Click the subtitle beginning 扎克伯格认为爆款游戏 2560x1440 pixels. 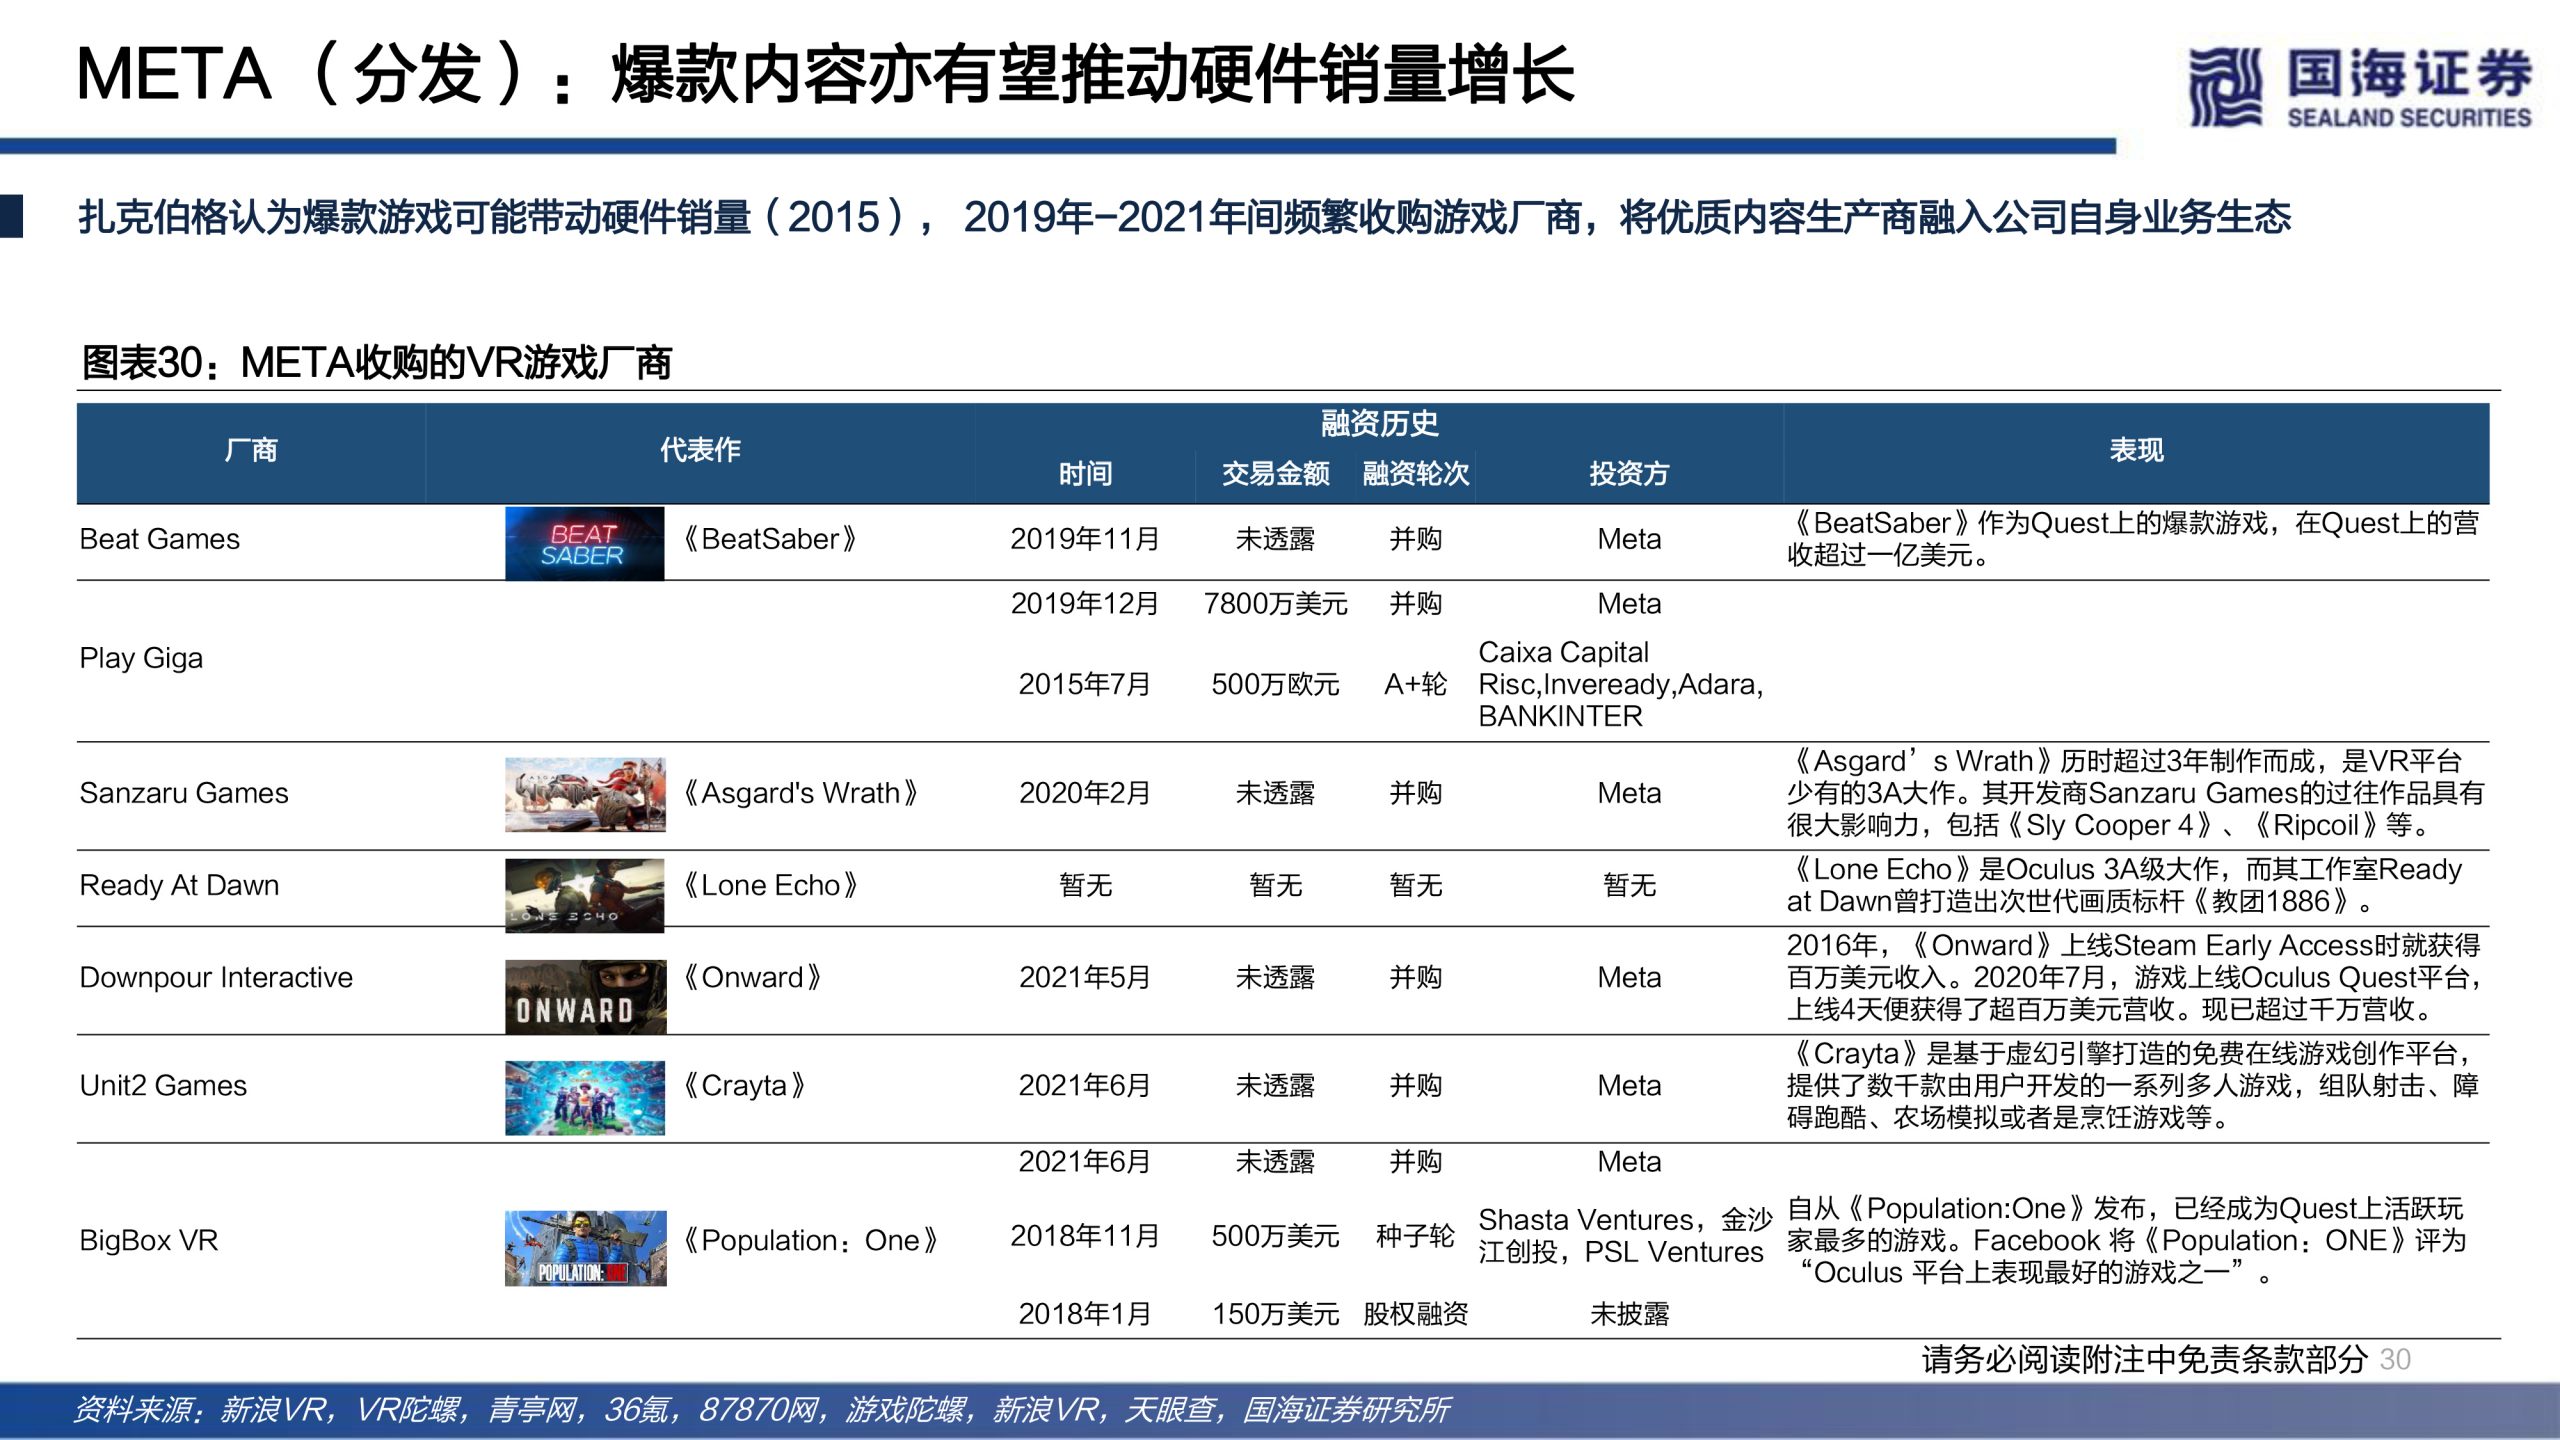tap(1184, 217)
